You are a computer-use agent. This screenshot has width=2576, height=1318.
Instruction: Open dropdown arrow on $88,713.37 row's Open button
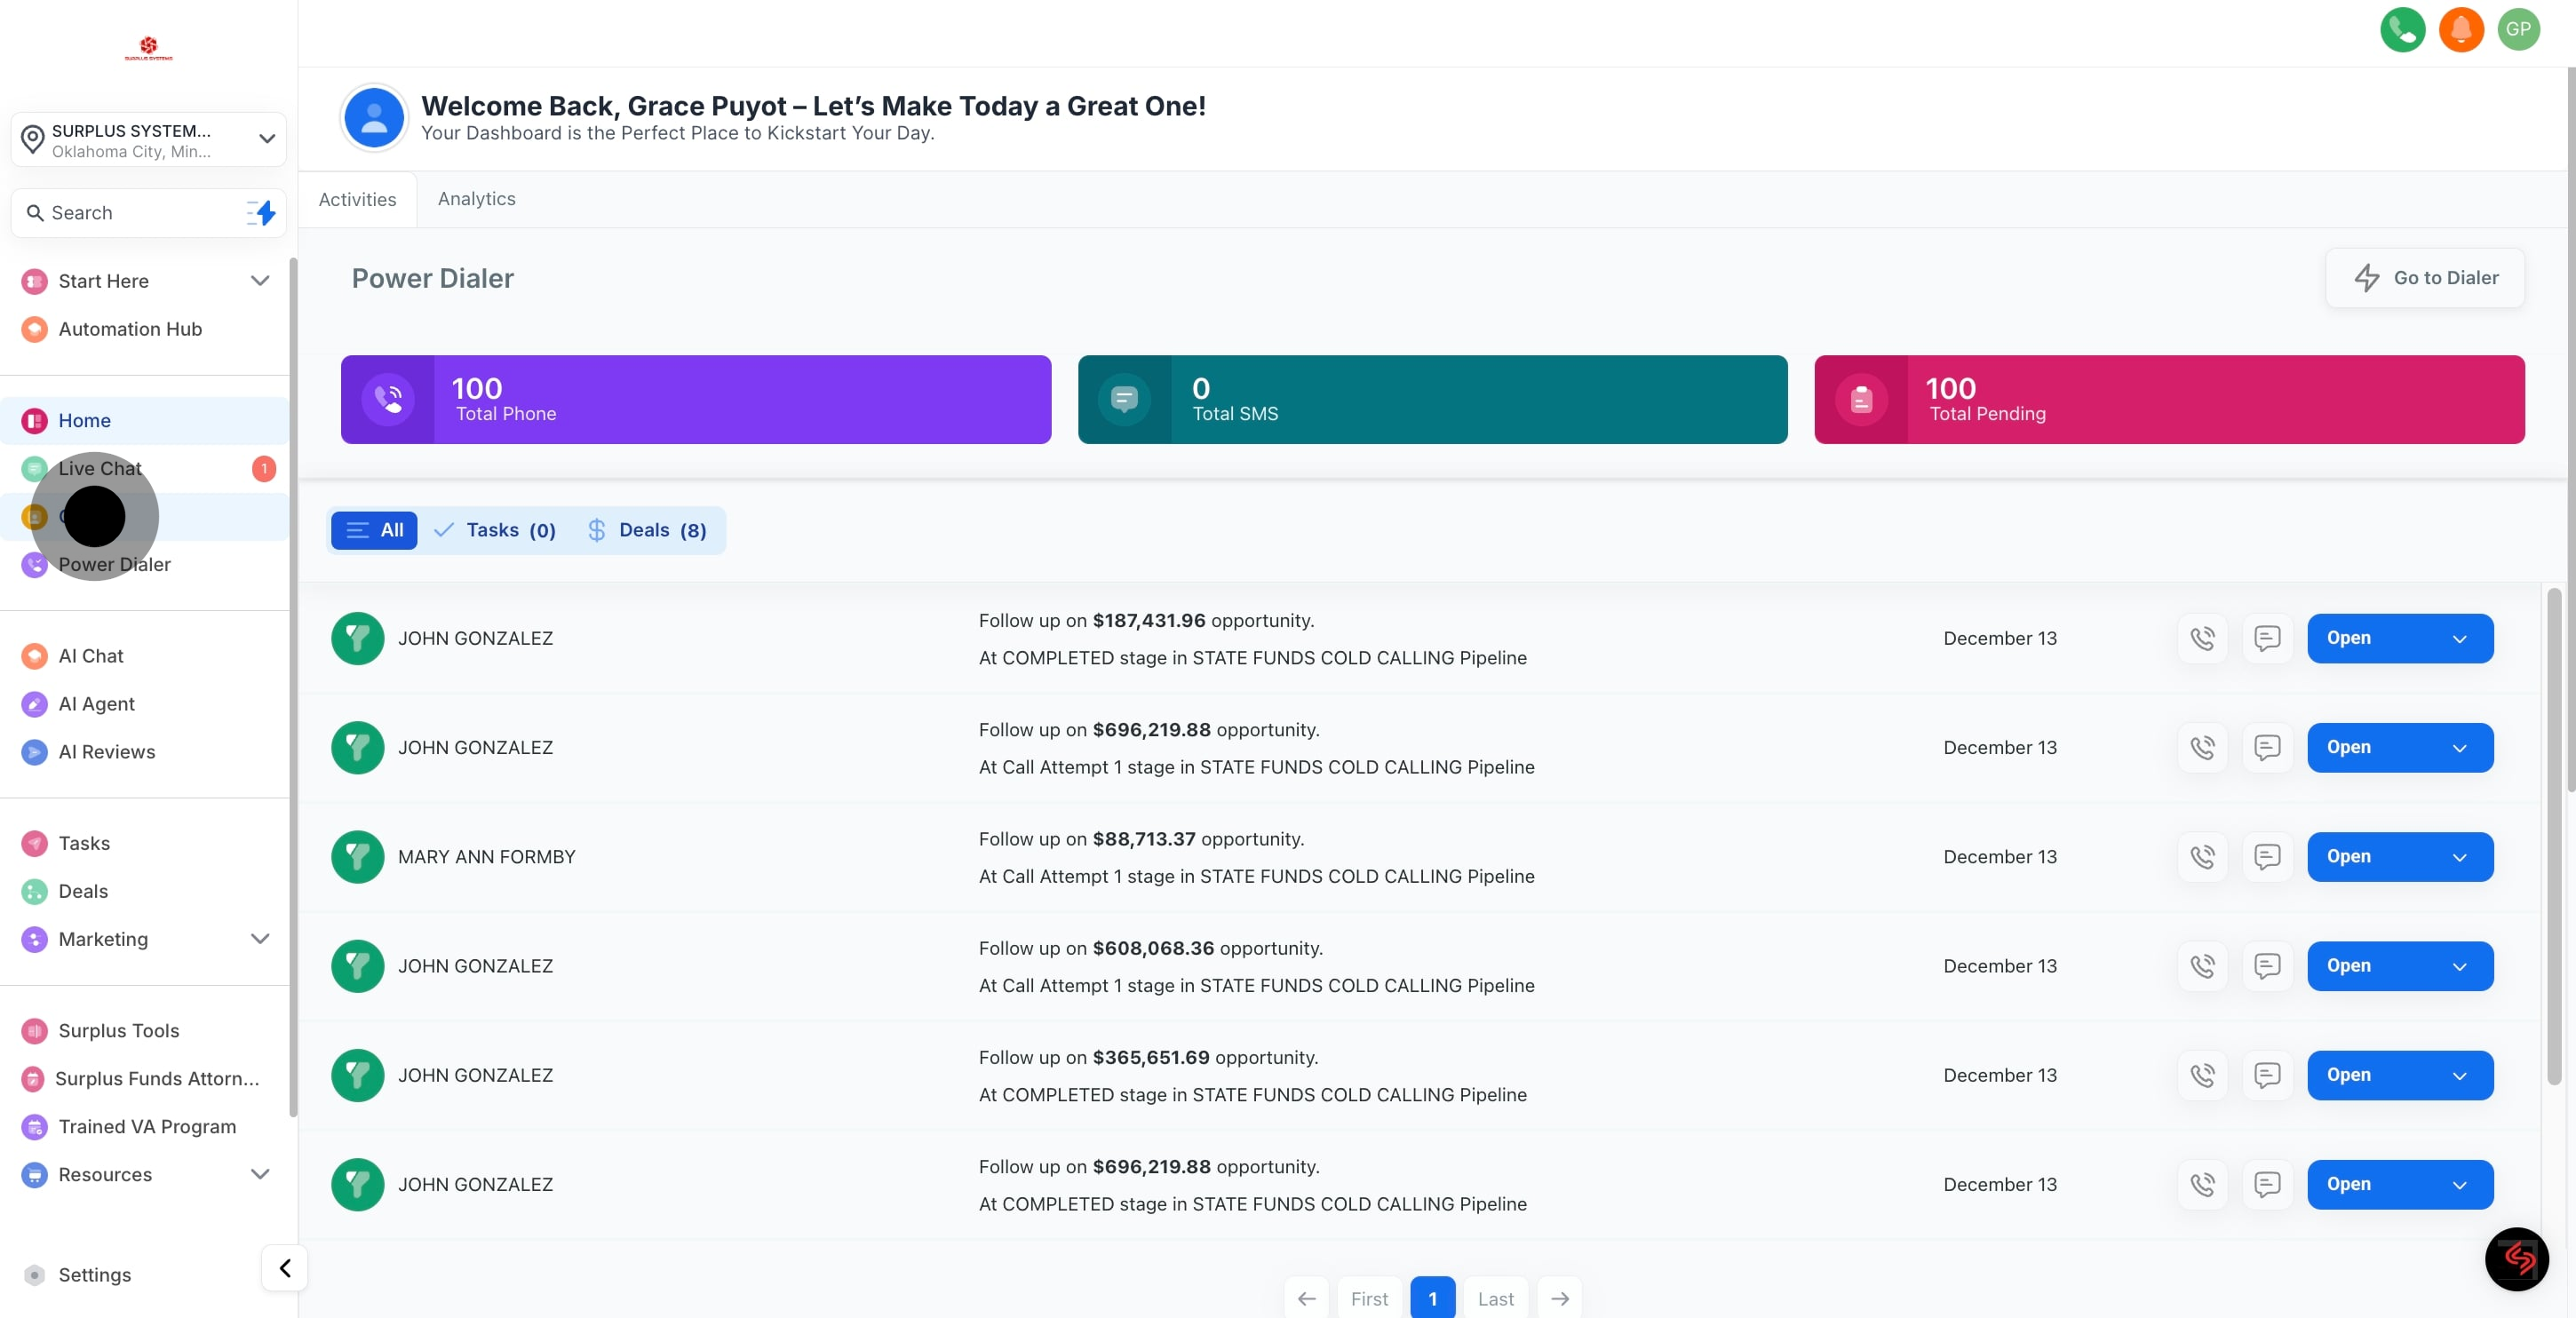(2459, 857)
